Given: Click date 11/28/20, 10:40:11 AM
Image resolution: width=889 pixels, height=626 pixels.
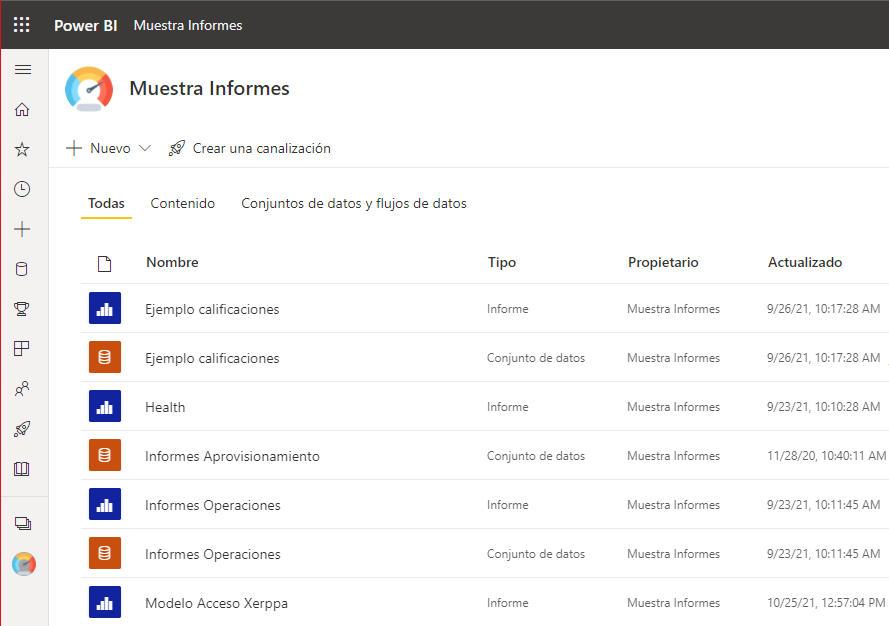Looking at the screenshot, I should (826, 456).
